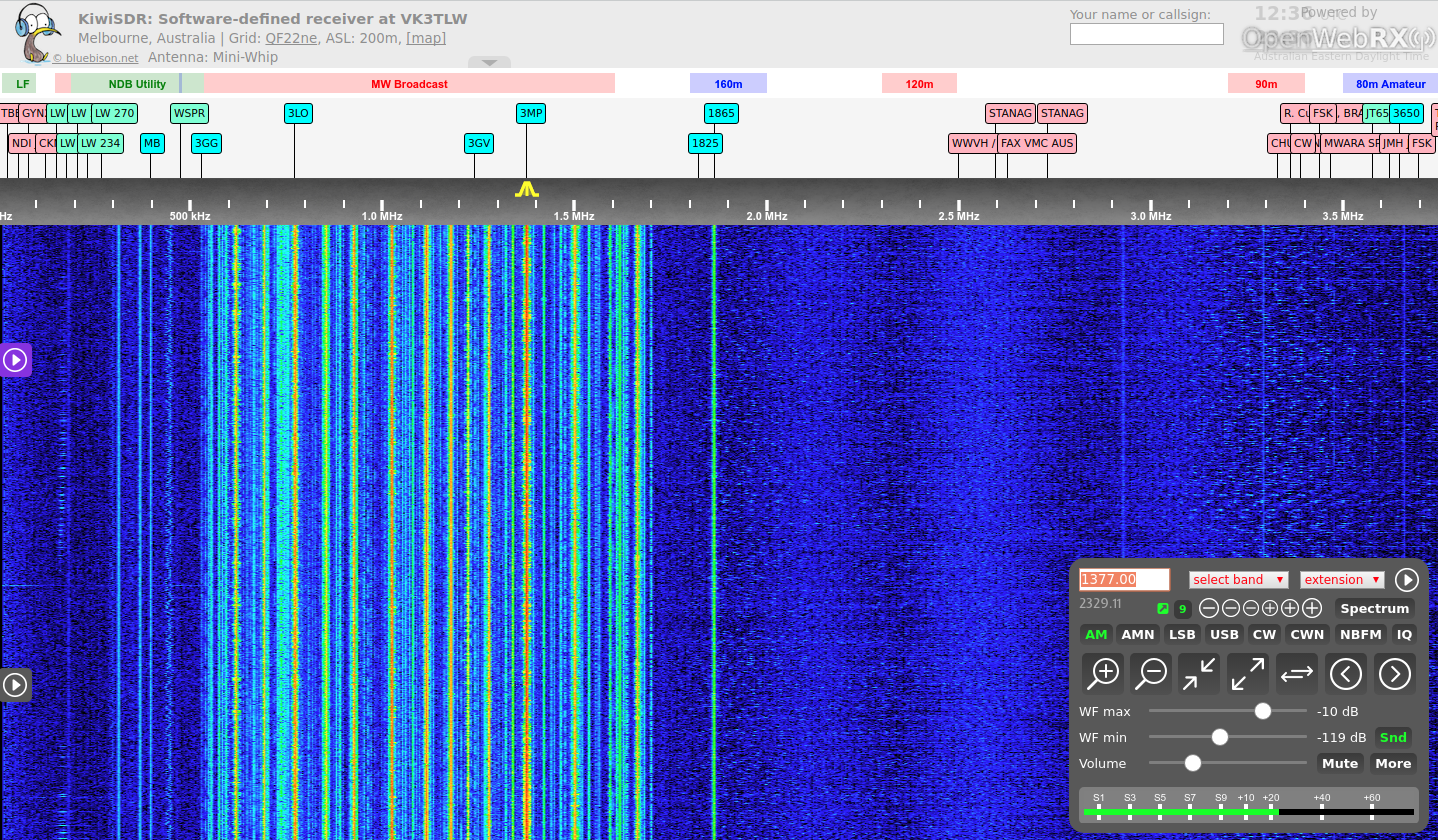Click the zoom out magnifier icon
This screenshot has height=840, width=1438.
click(1151, 674)
